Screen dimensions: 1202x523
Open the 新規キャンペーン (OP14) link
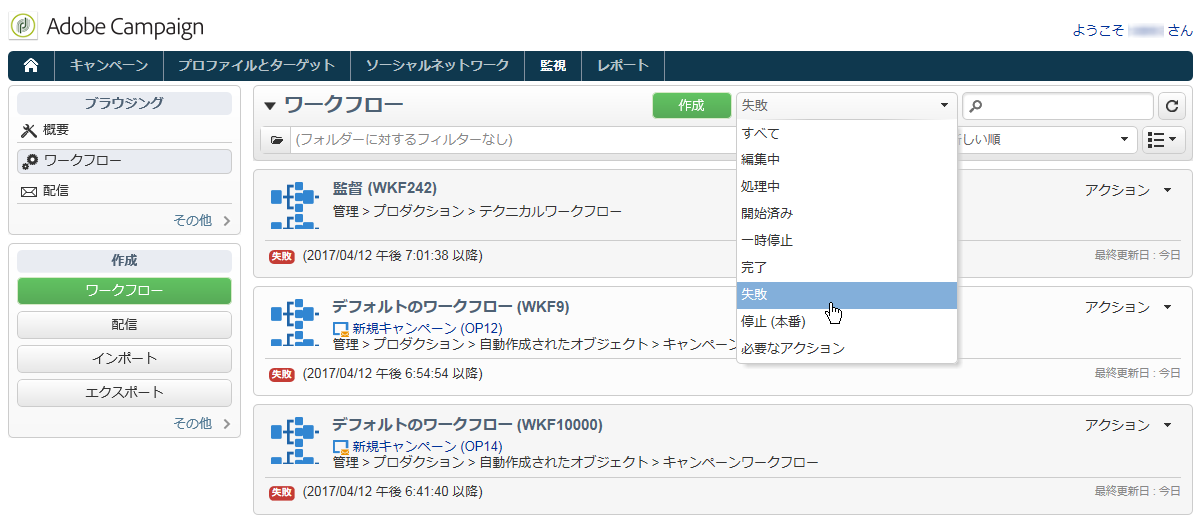(x=427, y=446)
